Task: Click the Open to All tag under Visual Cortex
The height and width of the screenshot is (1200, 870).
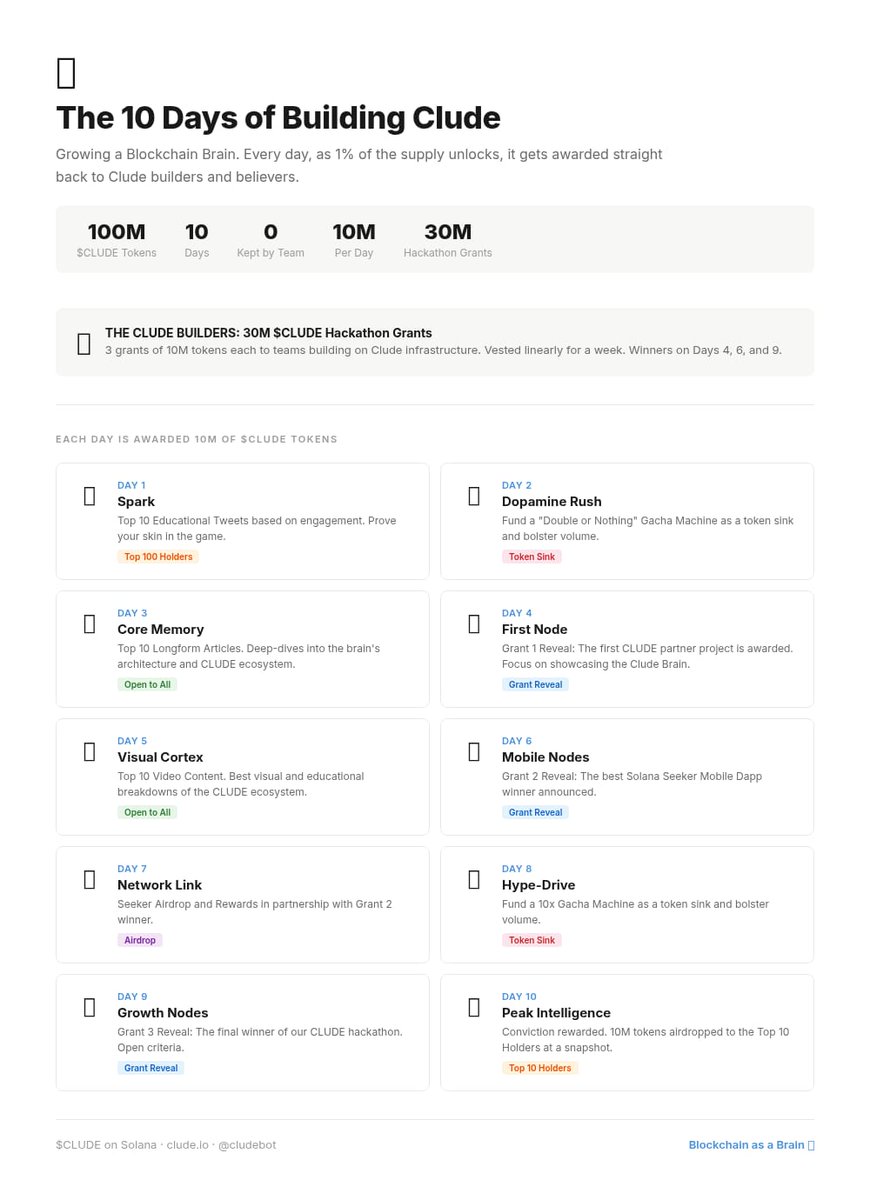Action: coord(147,813)
